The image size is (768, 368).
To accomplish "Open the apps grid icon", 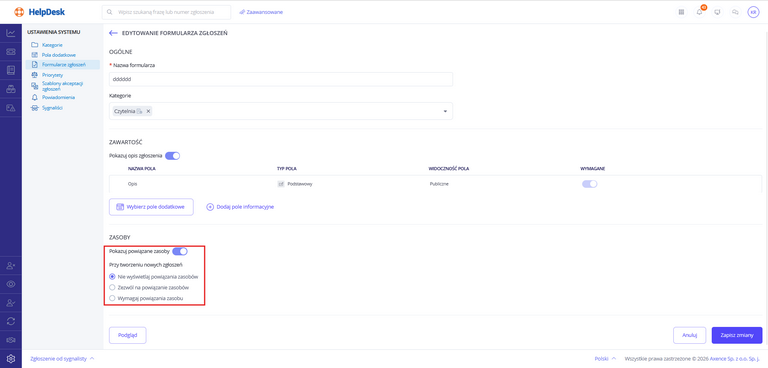I will (x=681, y=12).
